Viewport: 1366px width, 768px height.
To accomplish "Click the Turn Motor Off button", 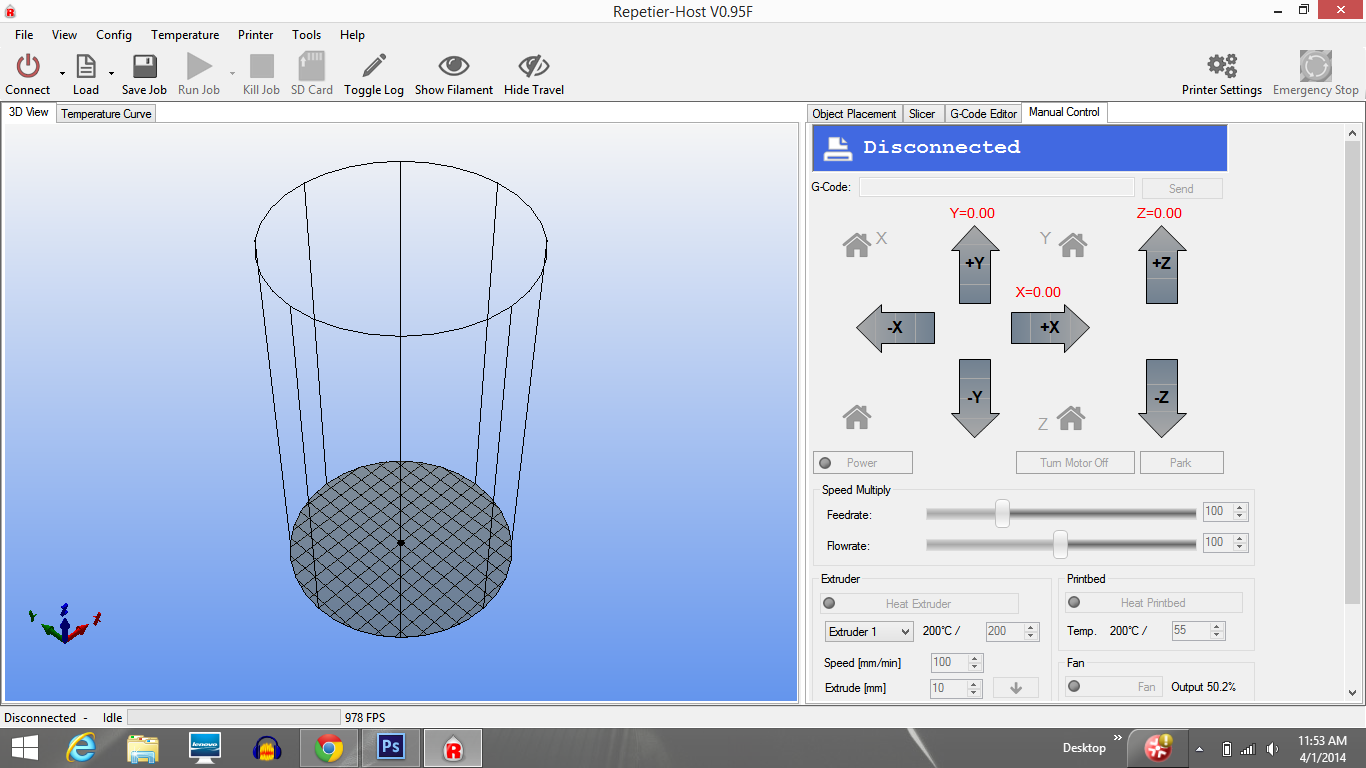I will (1074, 463).
